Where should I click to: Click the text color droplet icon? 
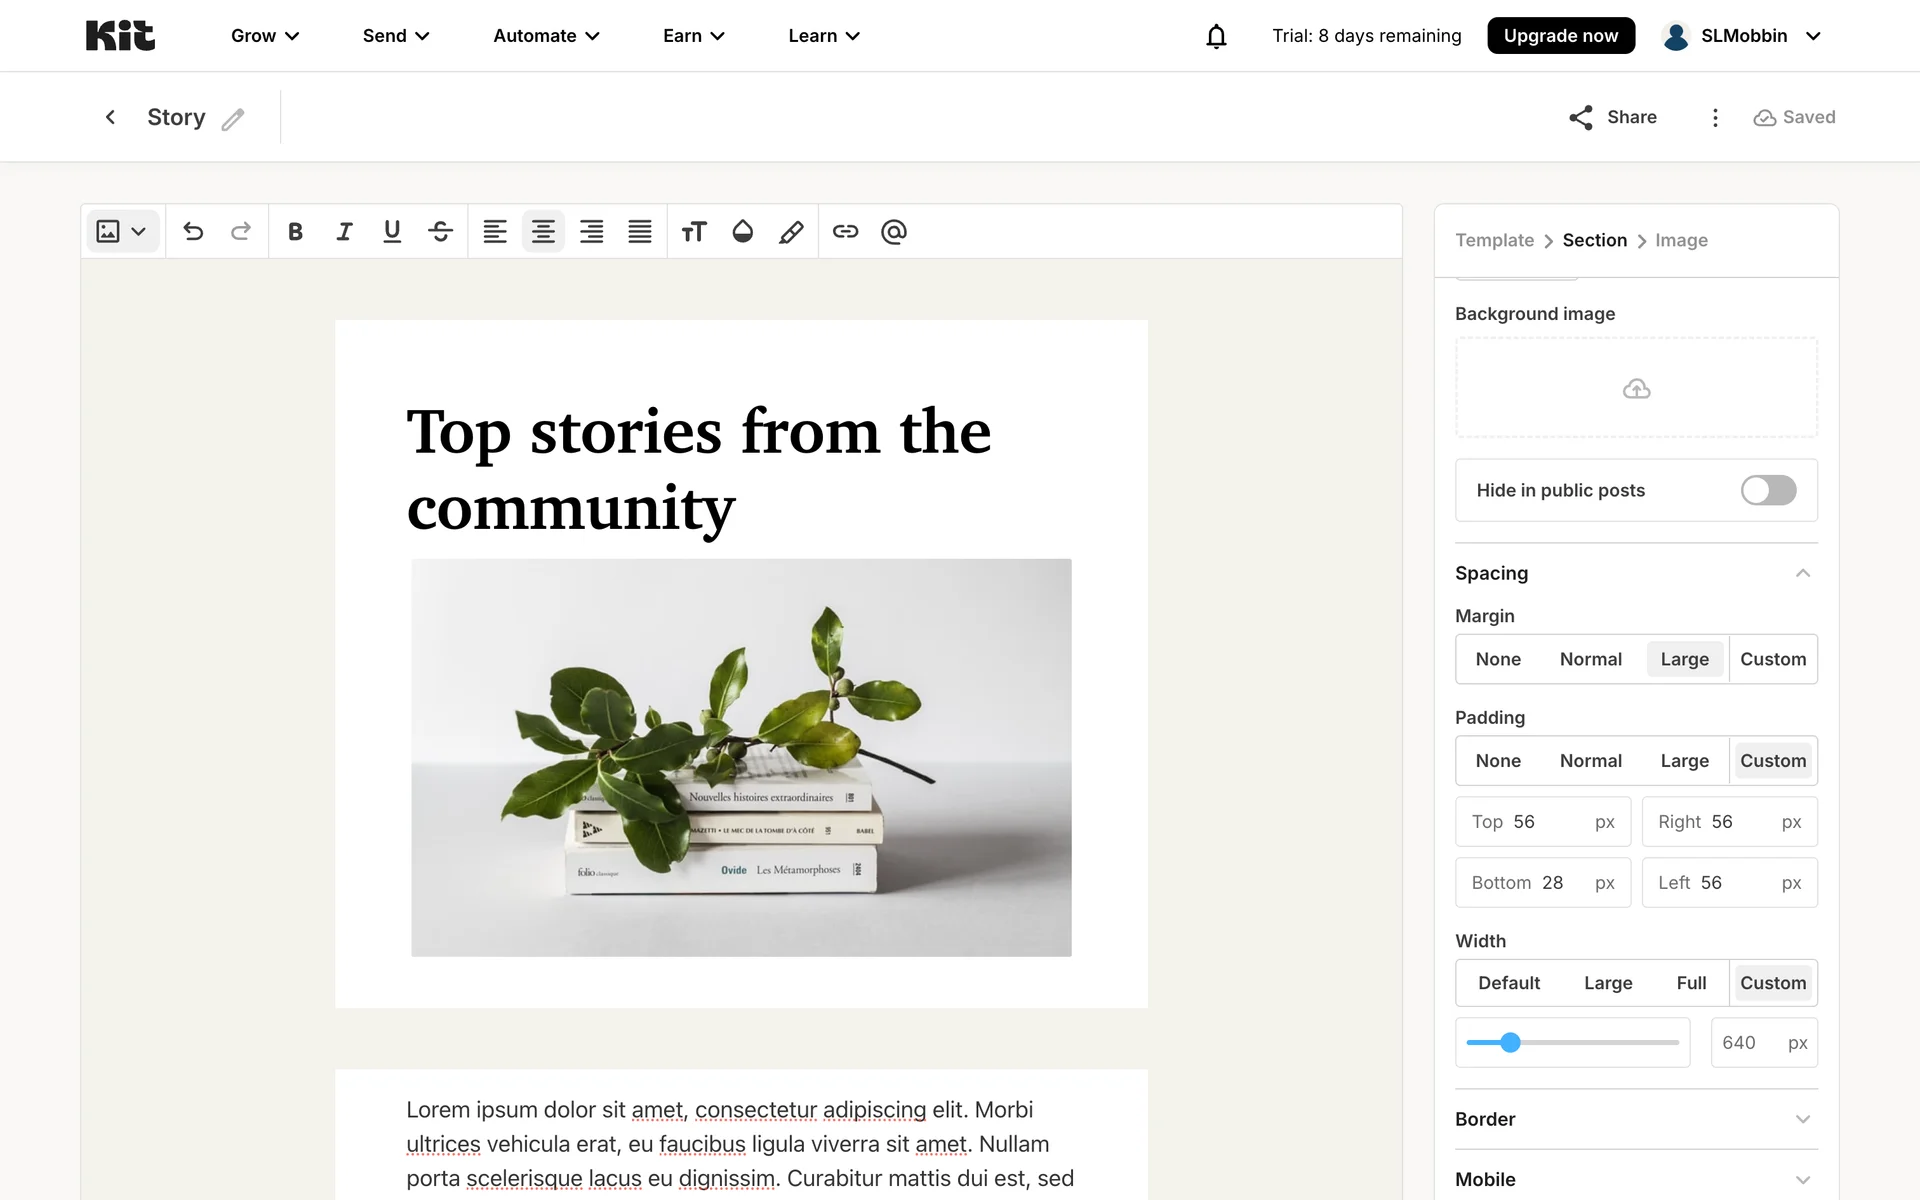point(742,232)
